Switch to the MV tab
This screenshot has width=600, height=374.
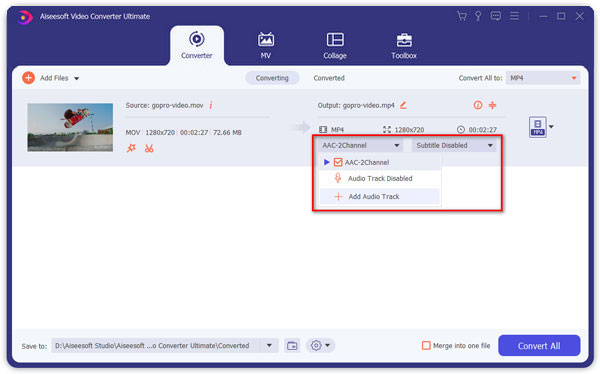[x=266, y=45]
